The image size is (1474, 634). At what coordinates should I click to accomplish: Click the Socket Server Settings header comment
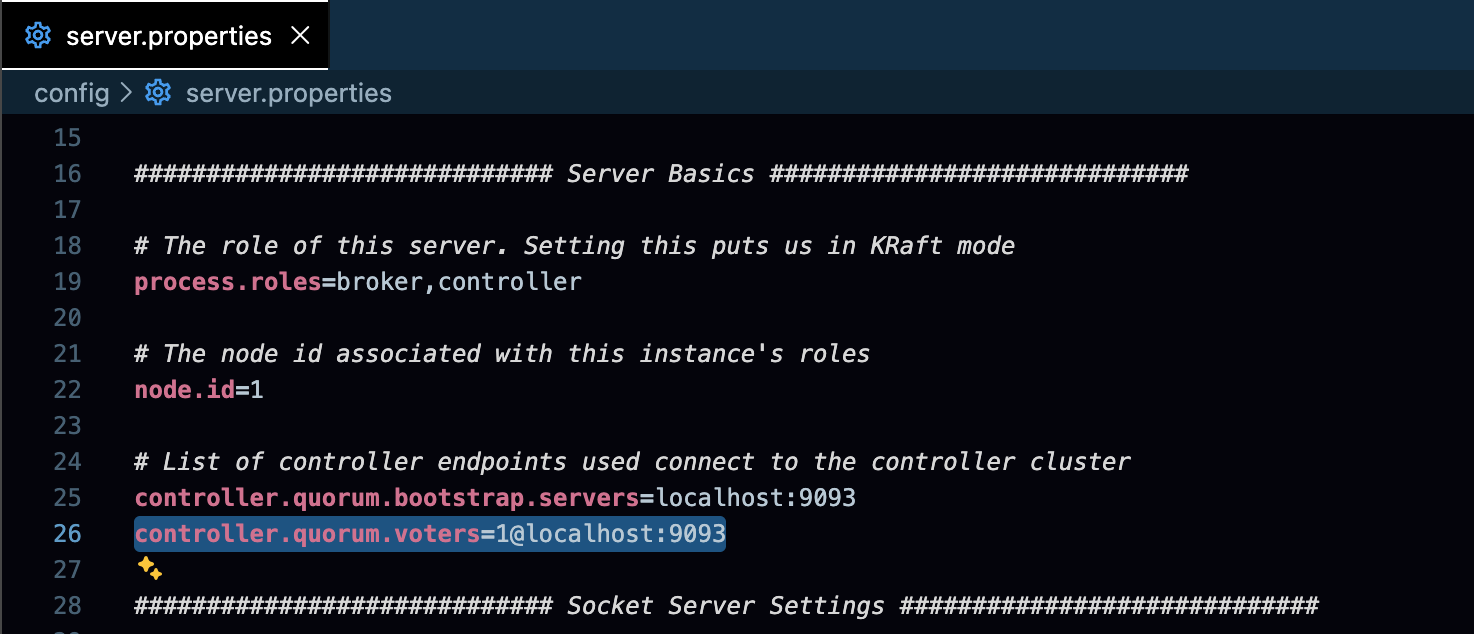click(726, 606)
